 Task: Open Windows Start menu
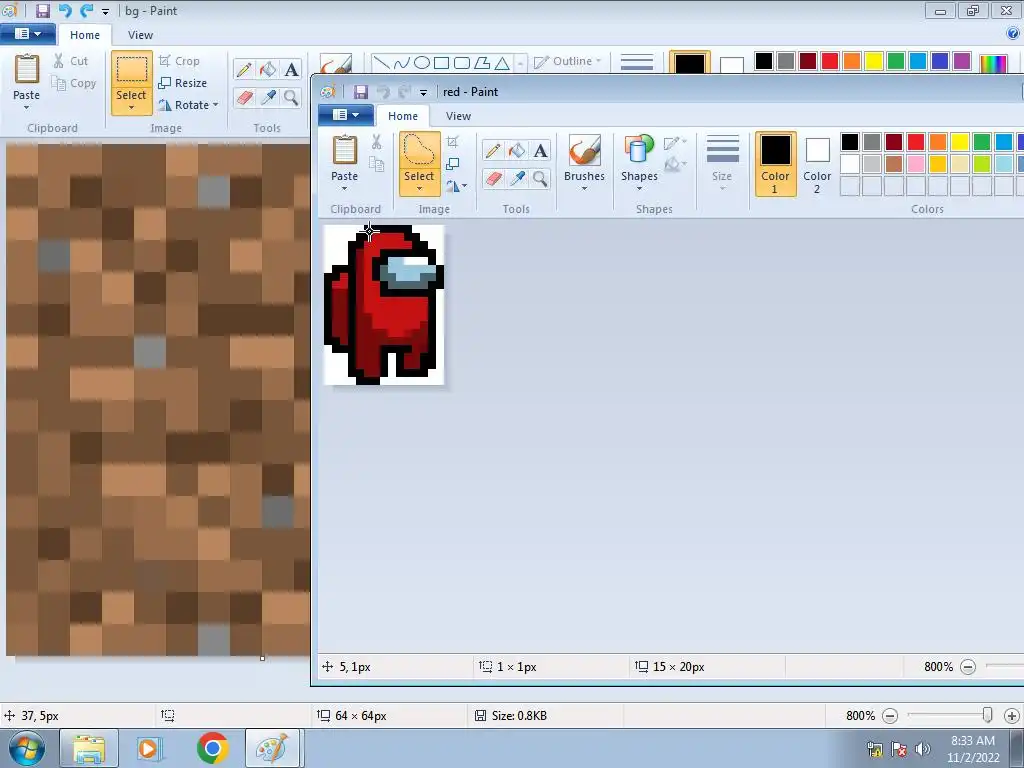(x=27, y=748)
